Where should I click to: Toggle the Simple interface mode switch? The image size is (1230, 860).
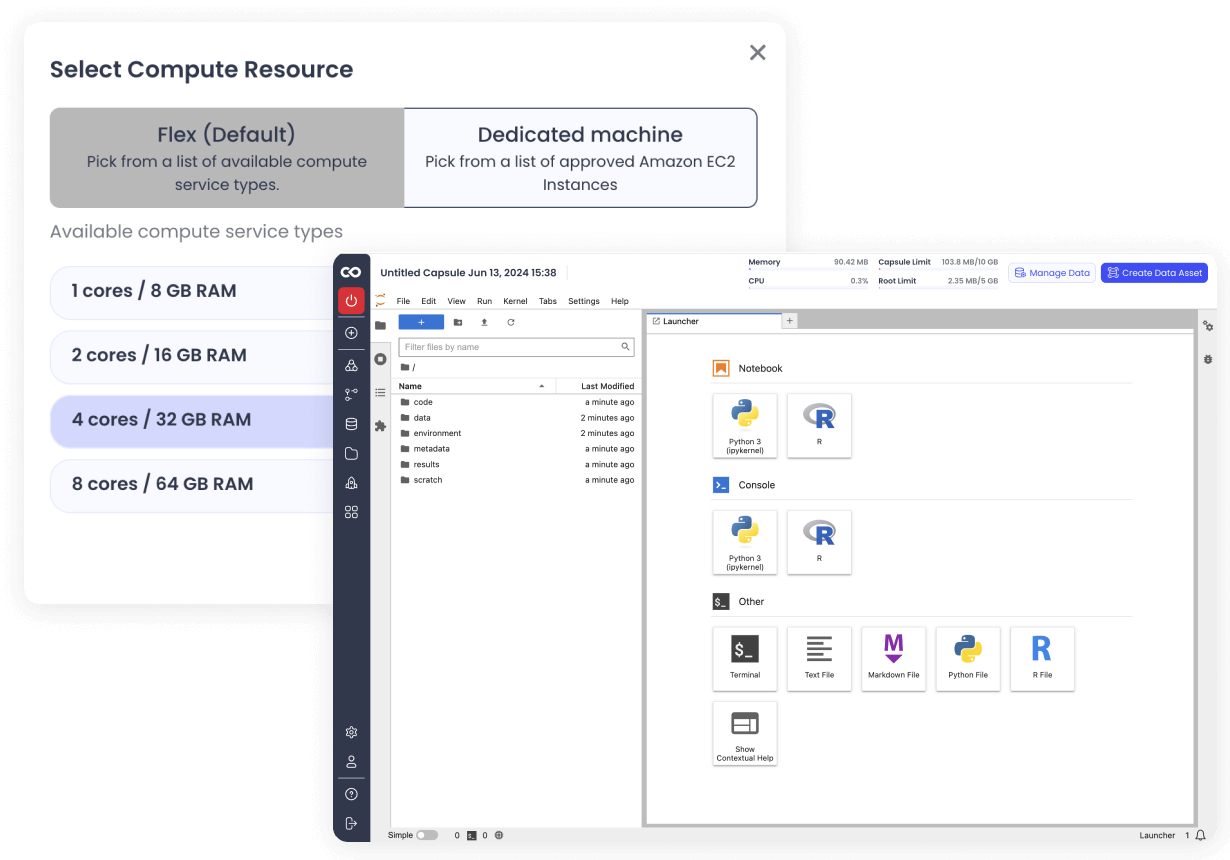(427, 835)
